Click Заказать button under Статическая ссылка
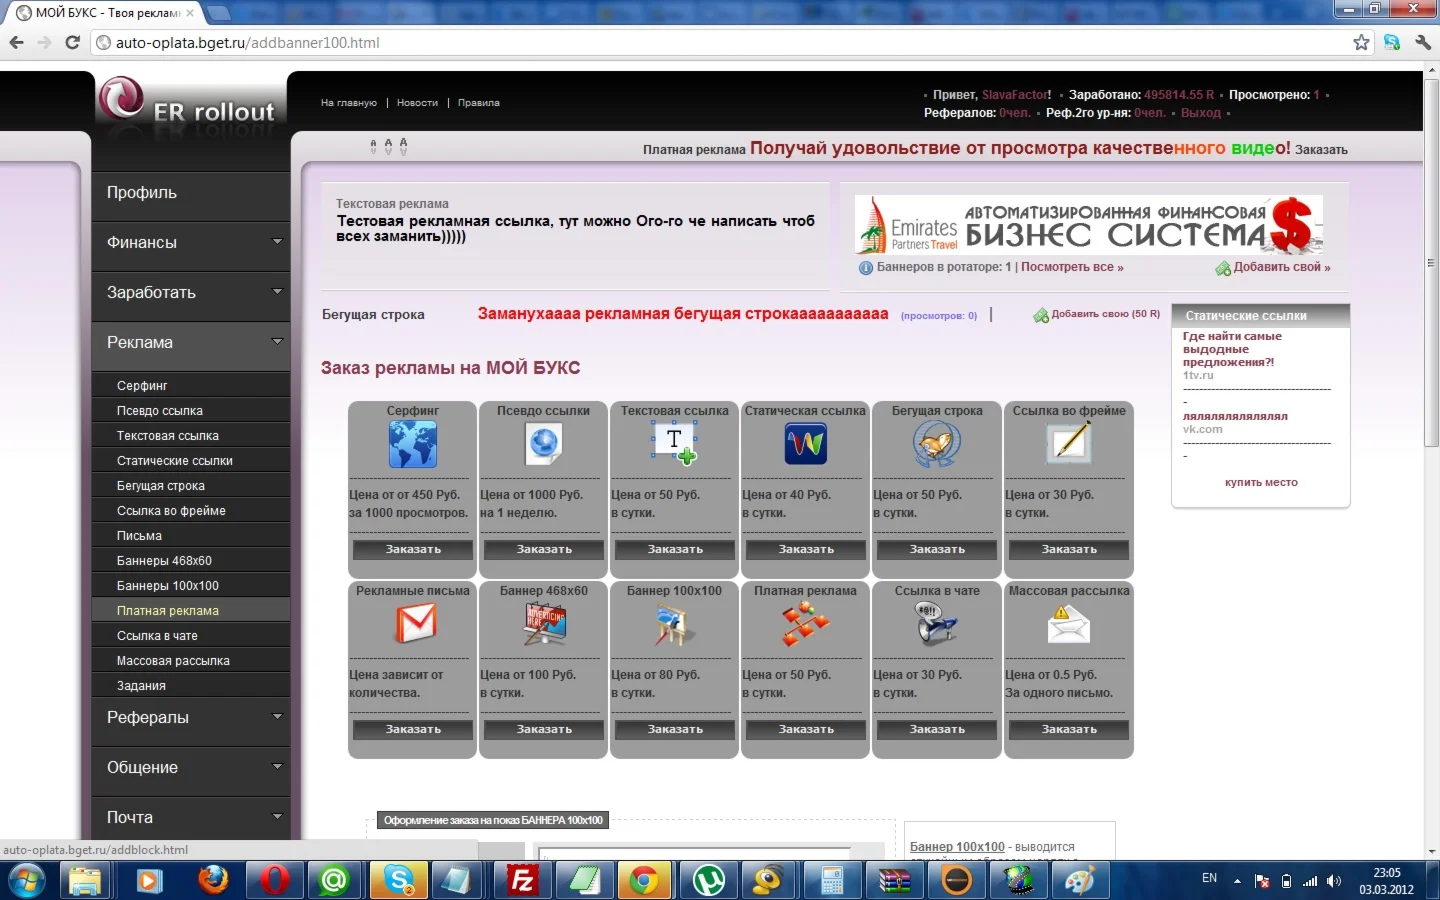1440x900 pixels. click(x=806, y=549)
